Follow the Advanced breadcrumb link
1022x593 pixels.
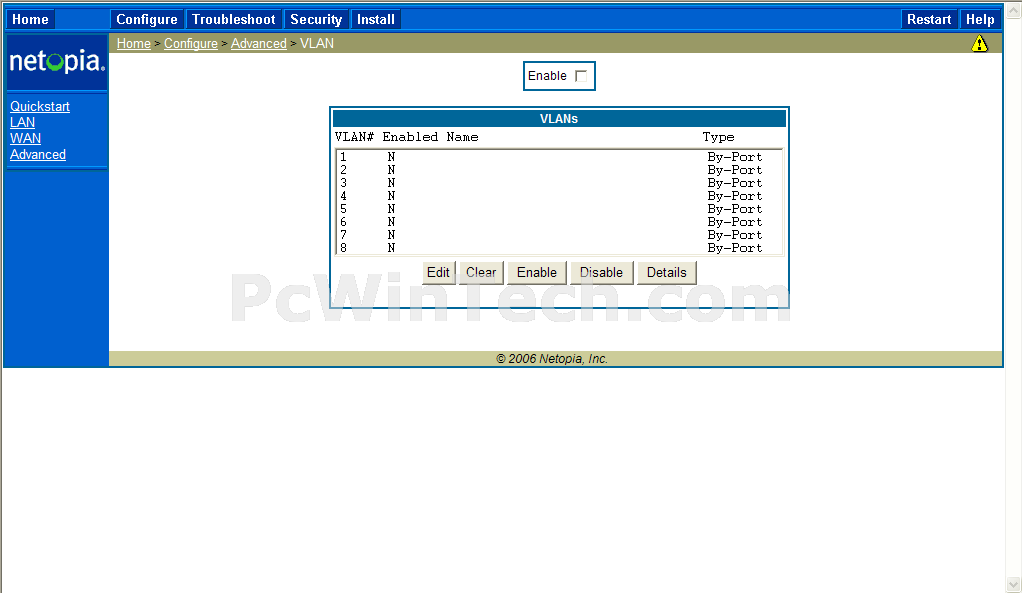pyautogui.click(x=259, y=44)
